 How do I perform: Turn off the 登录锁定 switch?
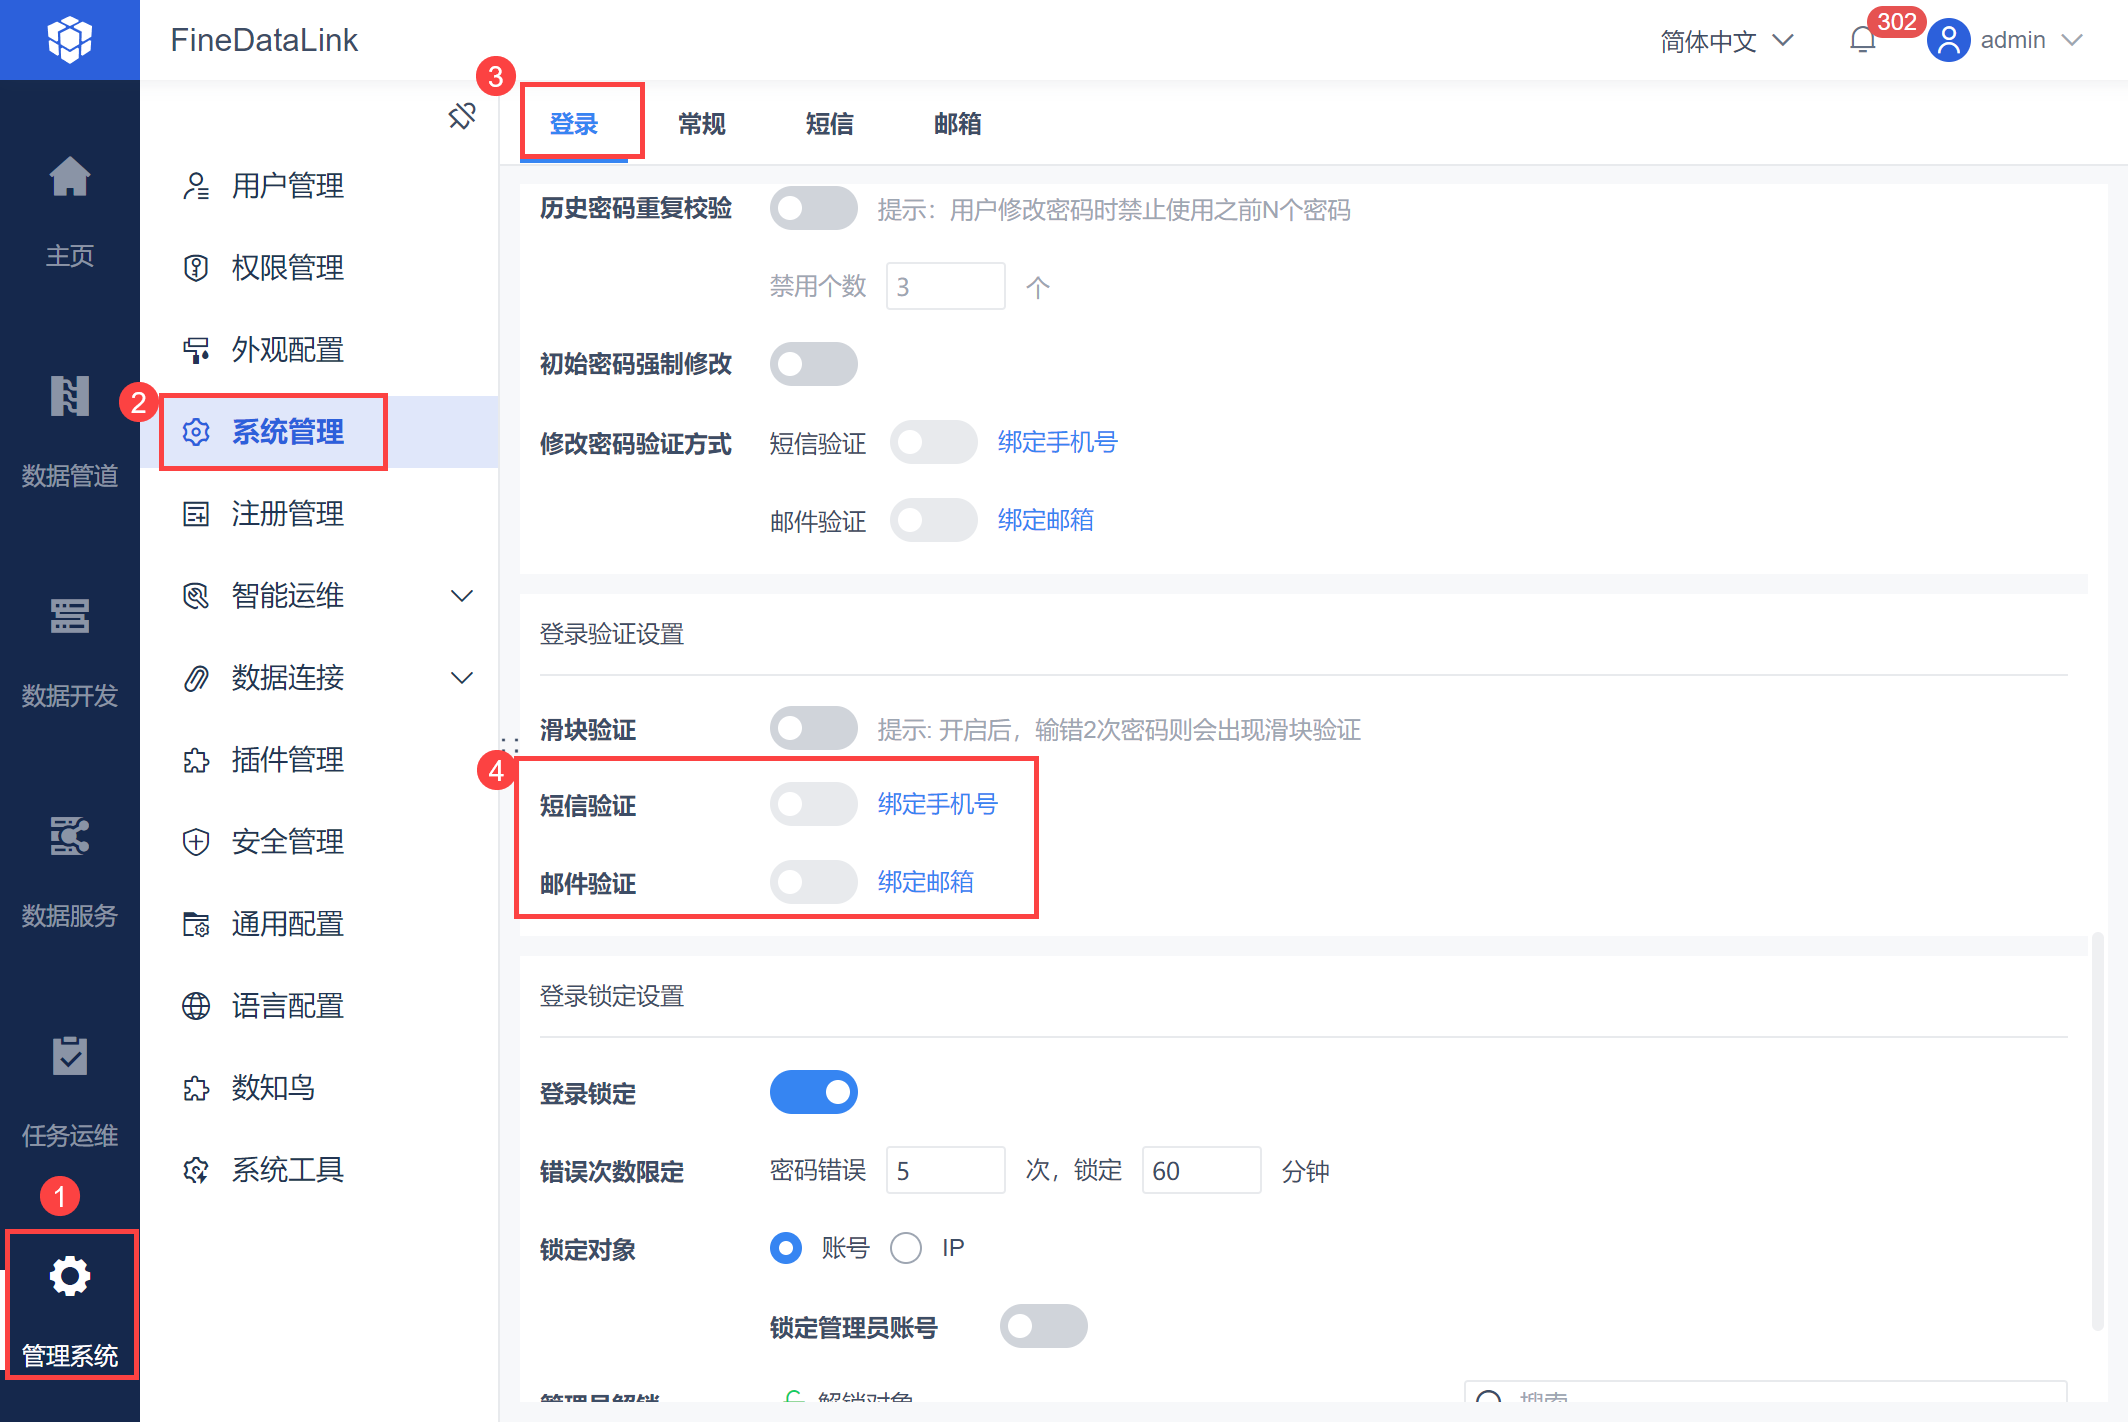coord(813,1092)
